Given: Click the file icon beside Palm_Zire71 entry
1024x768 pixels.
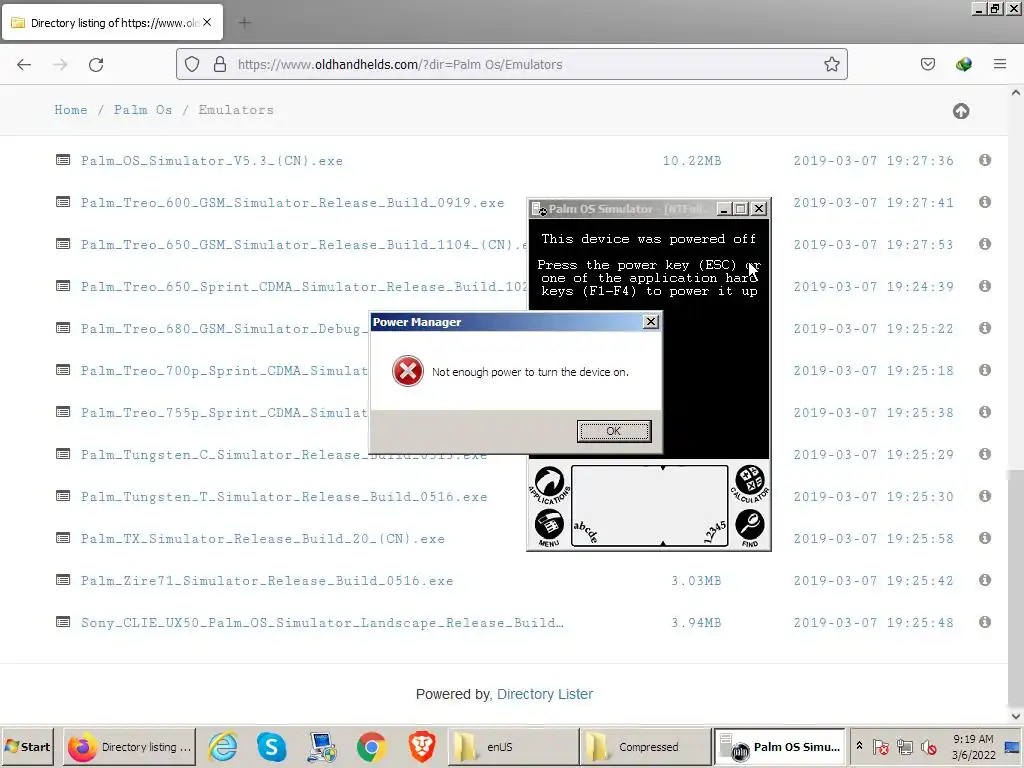Looking at the screenshot, I should pos(63,580).
